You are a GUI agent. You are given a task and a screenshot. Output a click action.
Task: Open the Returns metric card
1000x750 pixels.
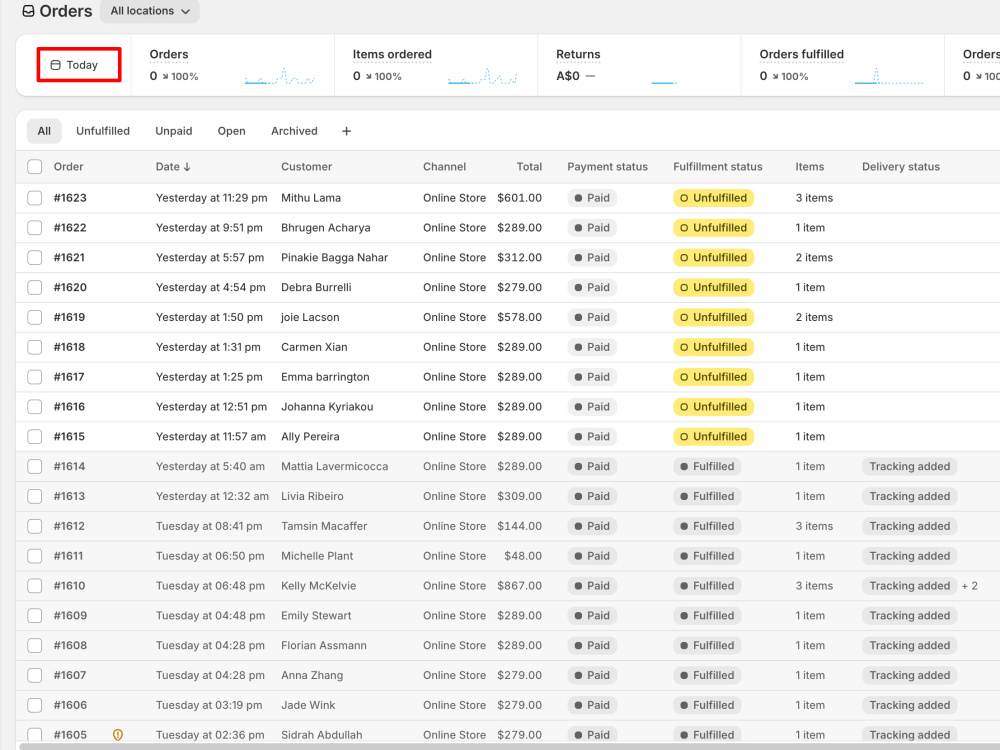point(639,65)
